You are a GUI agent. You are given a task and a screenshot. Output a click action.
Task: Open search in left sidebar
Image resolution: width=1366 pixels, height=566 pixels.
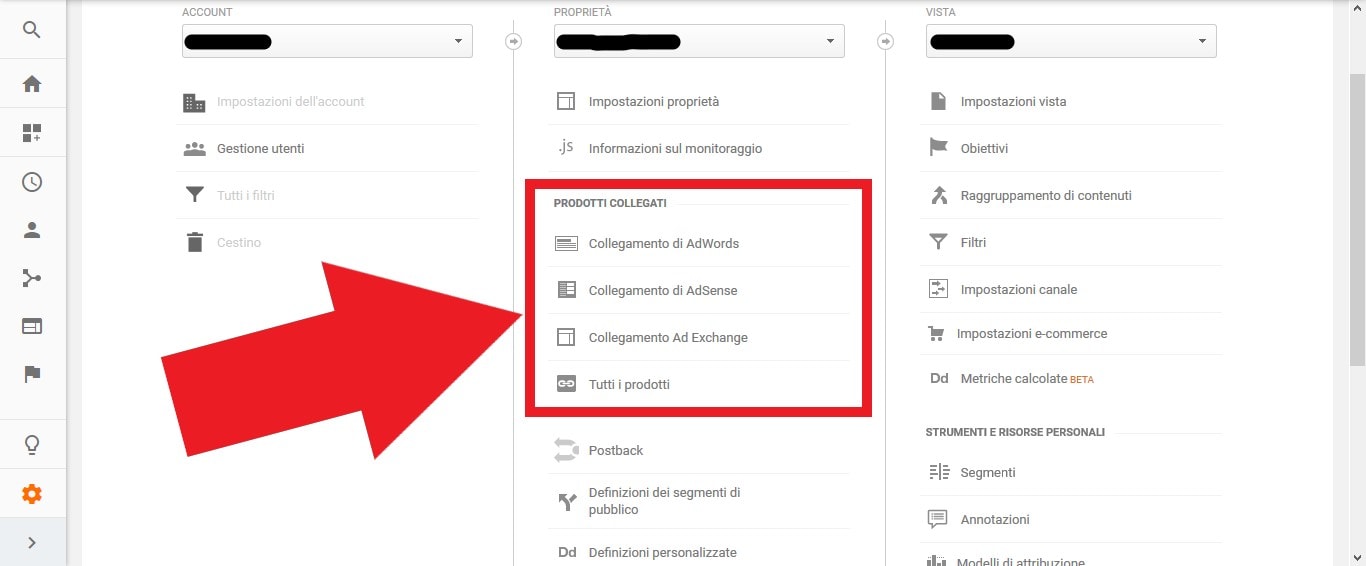[32, 30]
